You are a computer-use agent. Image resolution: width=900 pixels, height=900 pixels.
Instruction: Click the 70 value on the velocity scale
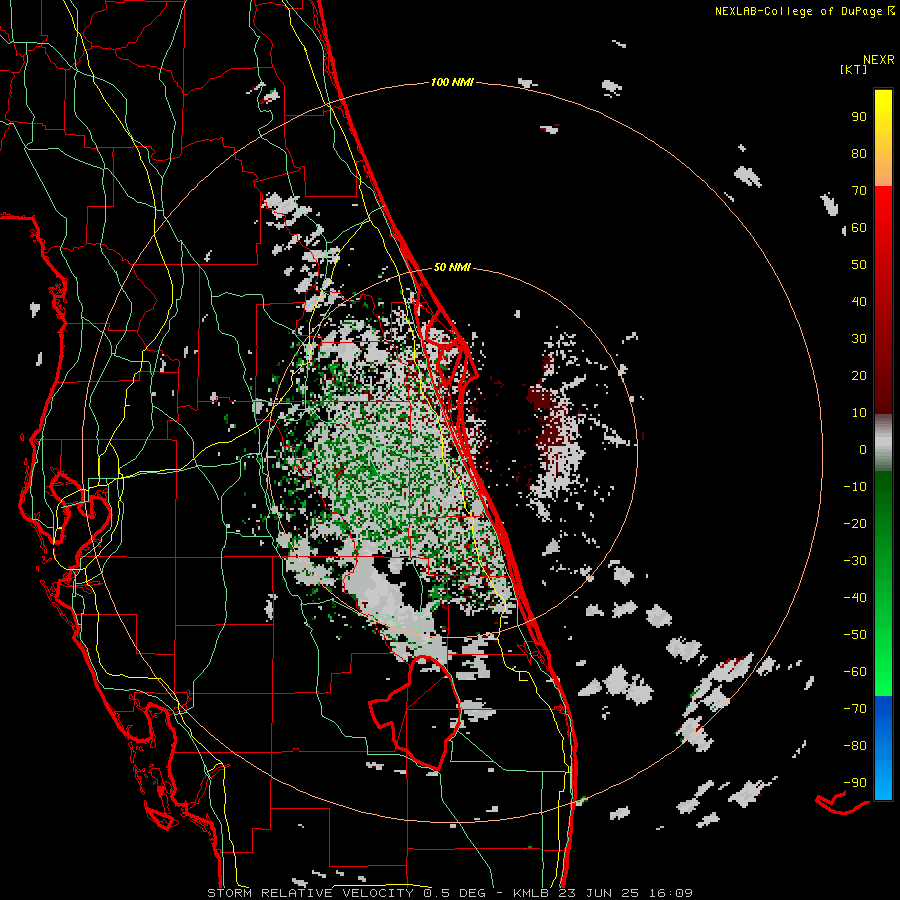pyautogui.click(x=859, y=191)
